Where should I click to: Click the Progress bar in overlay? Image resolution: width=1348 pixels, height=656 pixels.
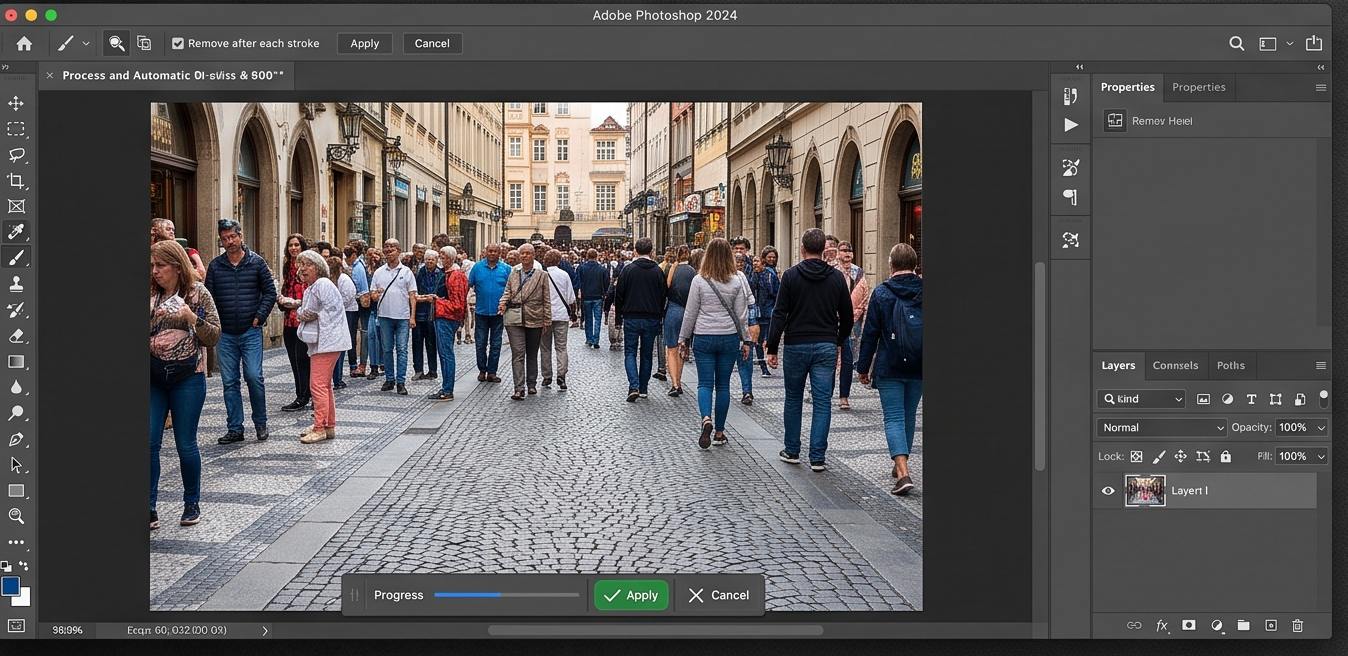coord(507,595)
